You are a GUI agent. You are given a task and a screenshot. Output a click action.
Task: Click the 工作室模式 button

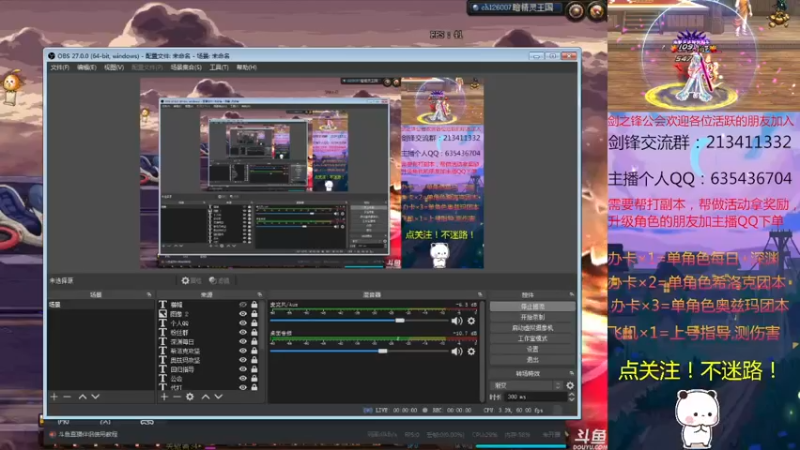point(532,339)
